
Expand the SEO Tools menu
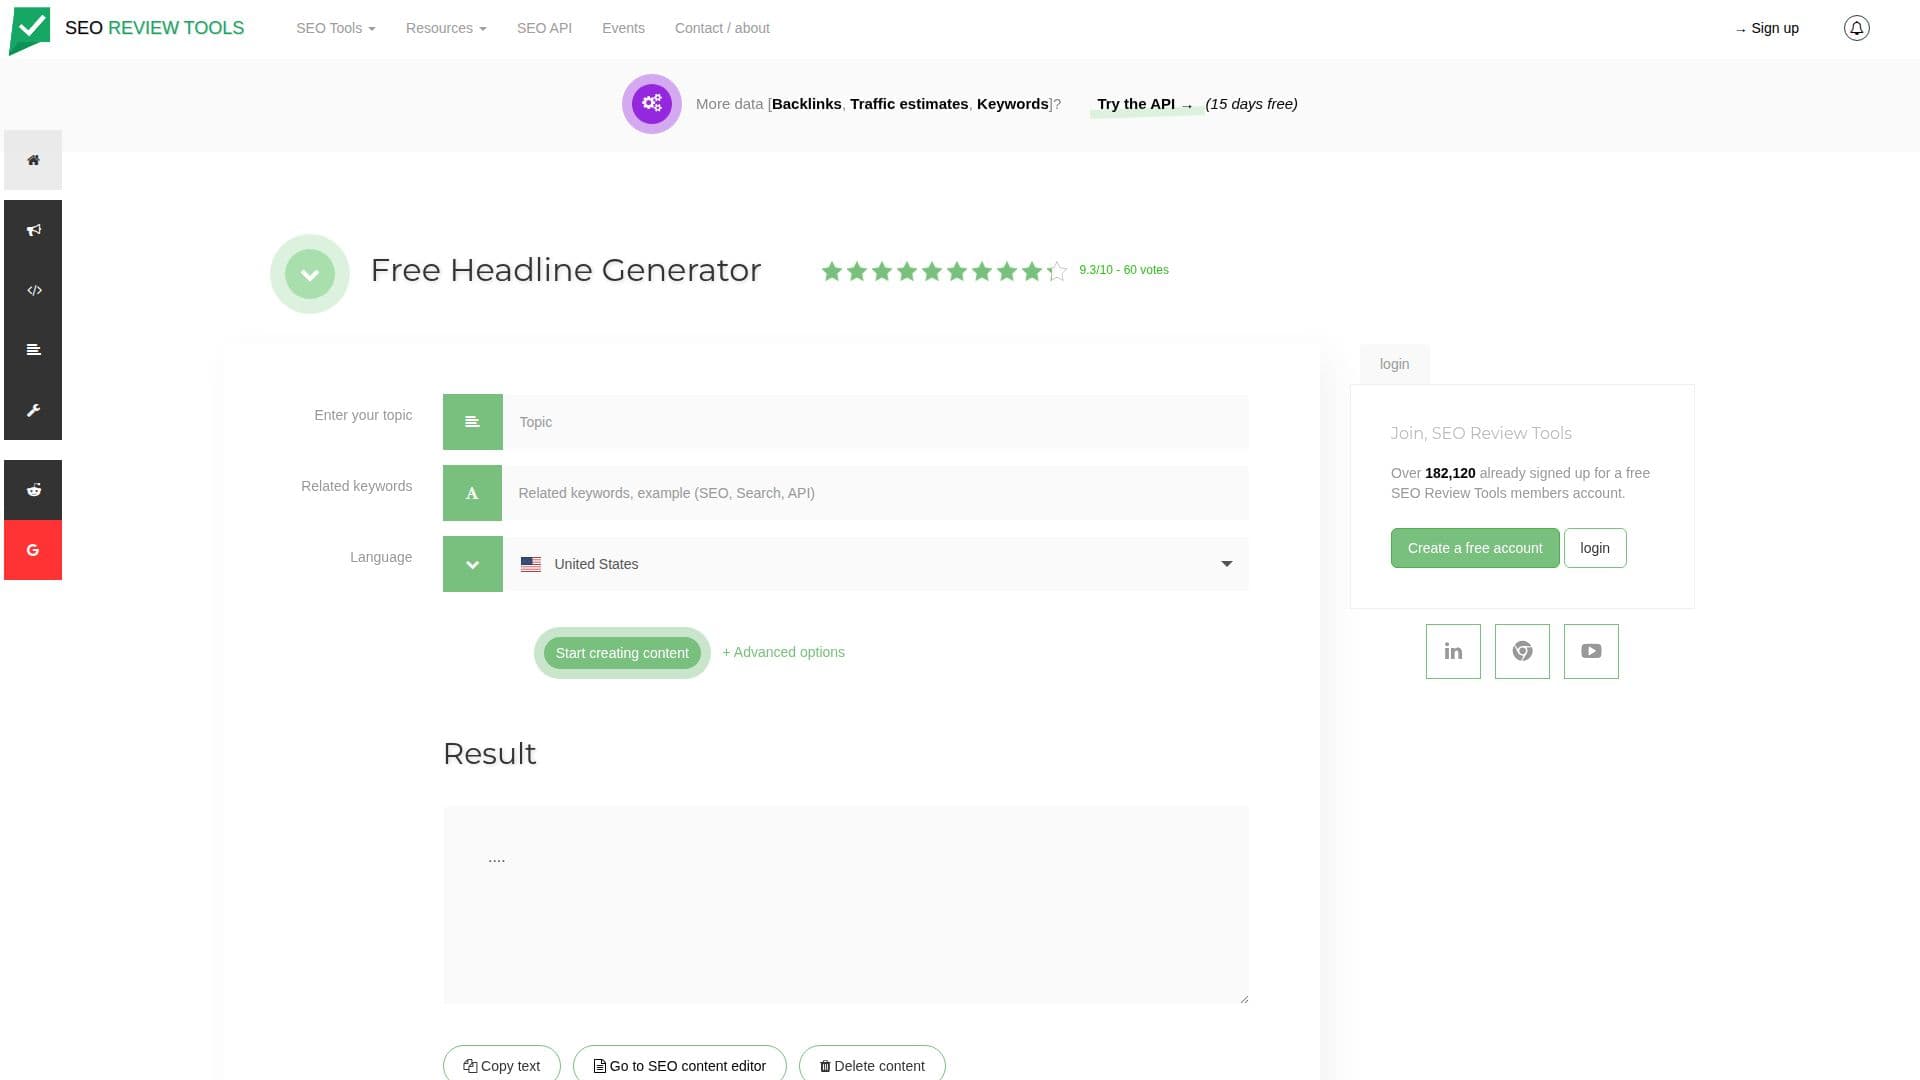335,28
